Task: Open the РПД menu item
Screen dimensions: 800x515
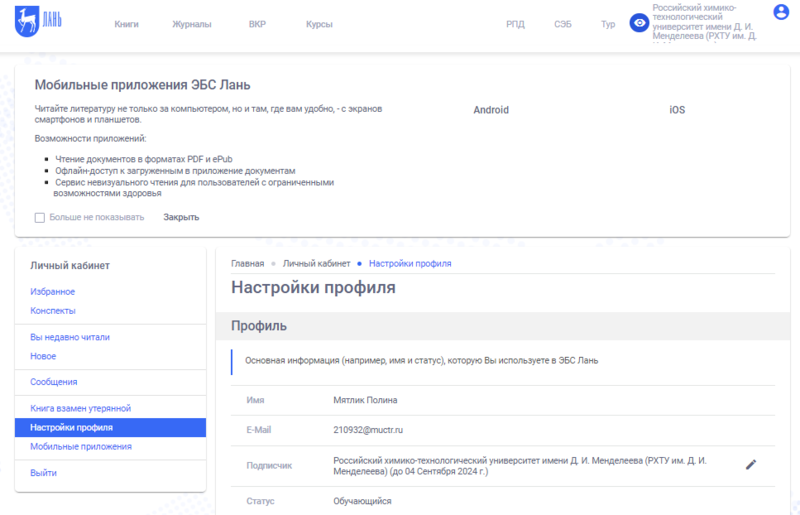Action: pyautogui.click(x=515, y=24)
